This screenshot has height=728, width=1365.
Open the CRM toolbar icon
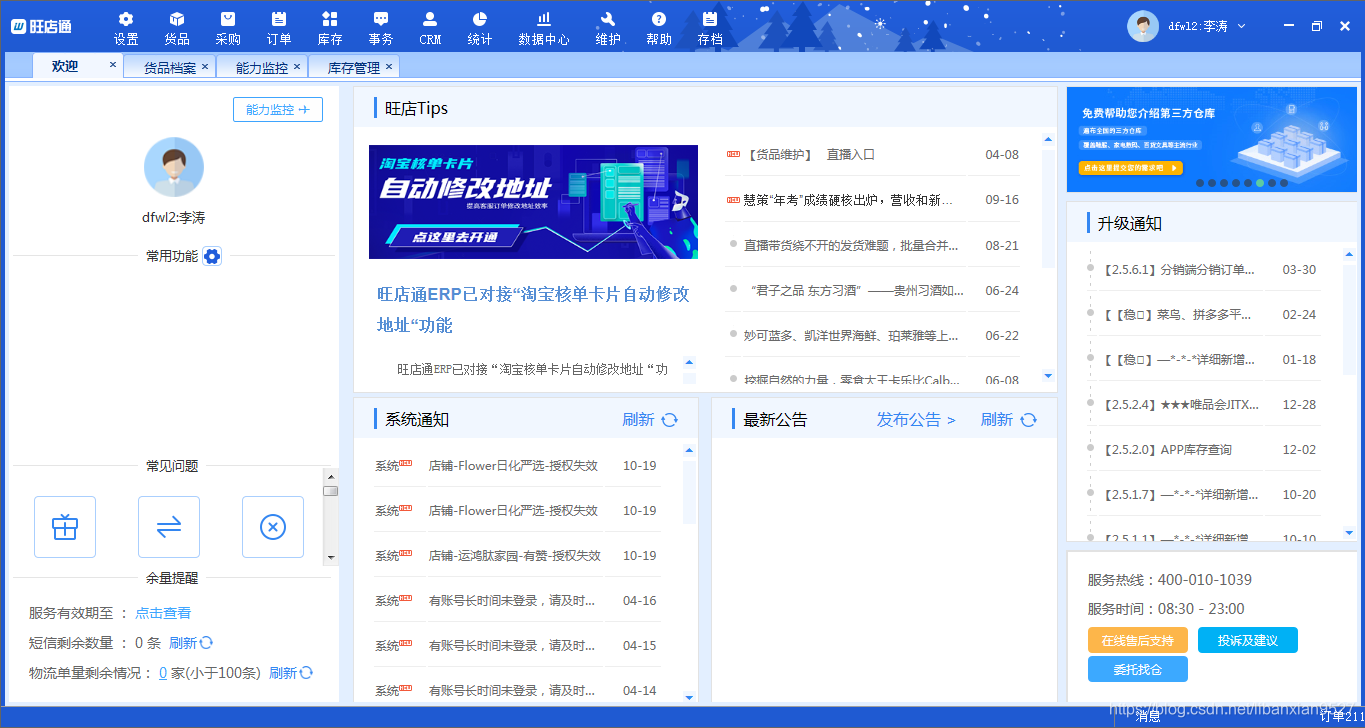coord(430,29)
